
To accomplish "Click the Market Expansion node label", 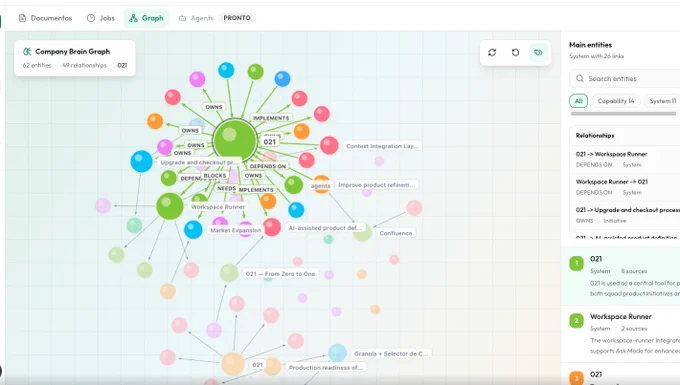I will (235, 230).
